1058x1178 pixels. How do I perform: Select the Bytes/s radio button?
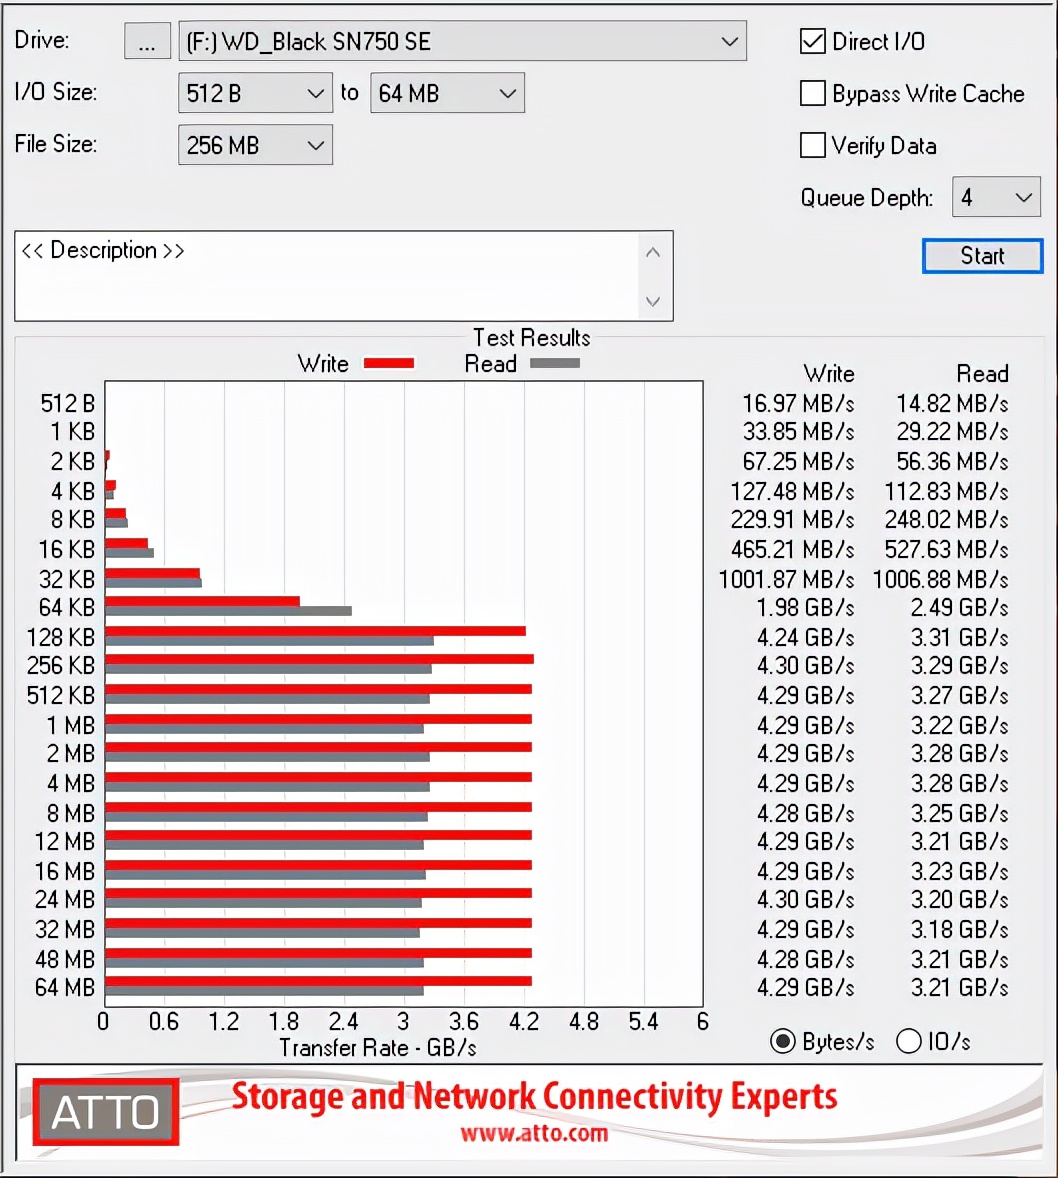pos(782,1041)
